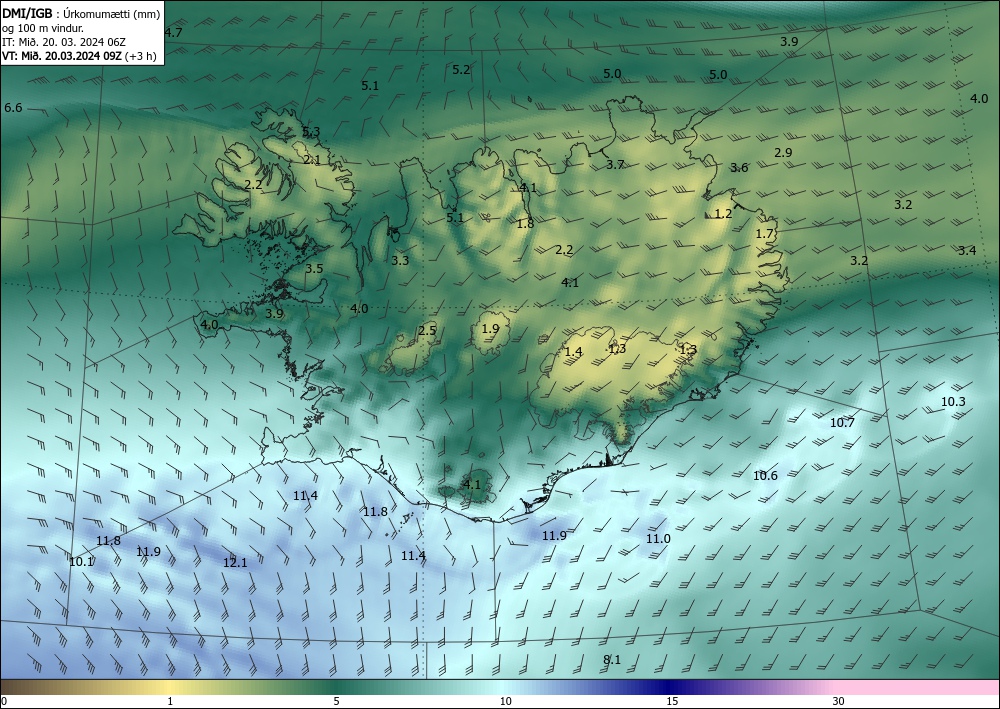Image resolution: width=1000 pixels, height=709 pixels.
Task: Click the 10.6 value label
Action: tap(765, 476)
